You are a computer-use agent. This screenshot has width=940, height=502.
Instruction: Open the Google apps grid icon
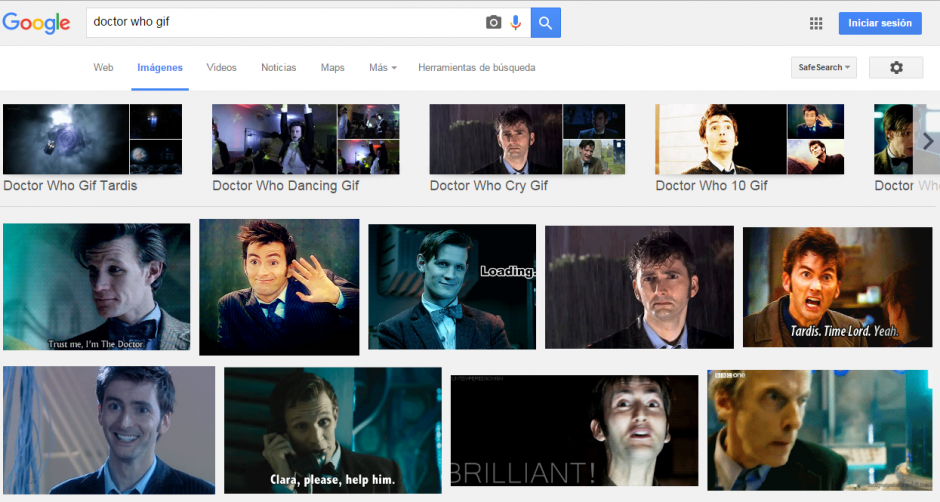[816, 23]
